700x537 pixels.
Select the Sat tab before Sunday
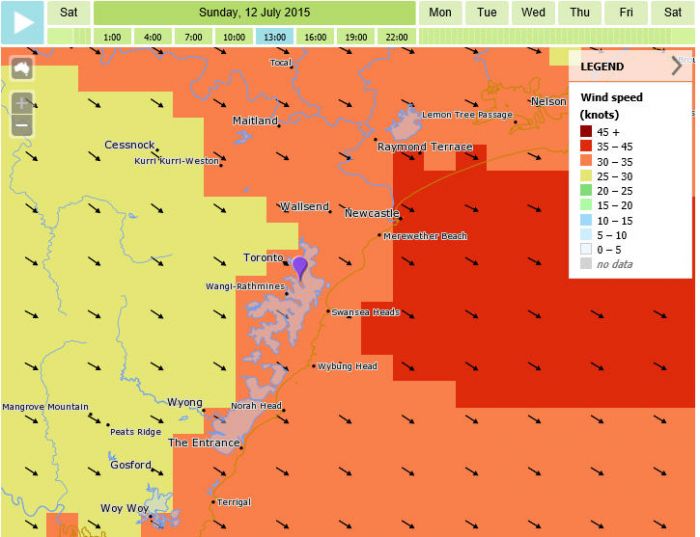(68, 13)
